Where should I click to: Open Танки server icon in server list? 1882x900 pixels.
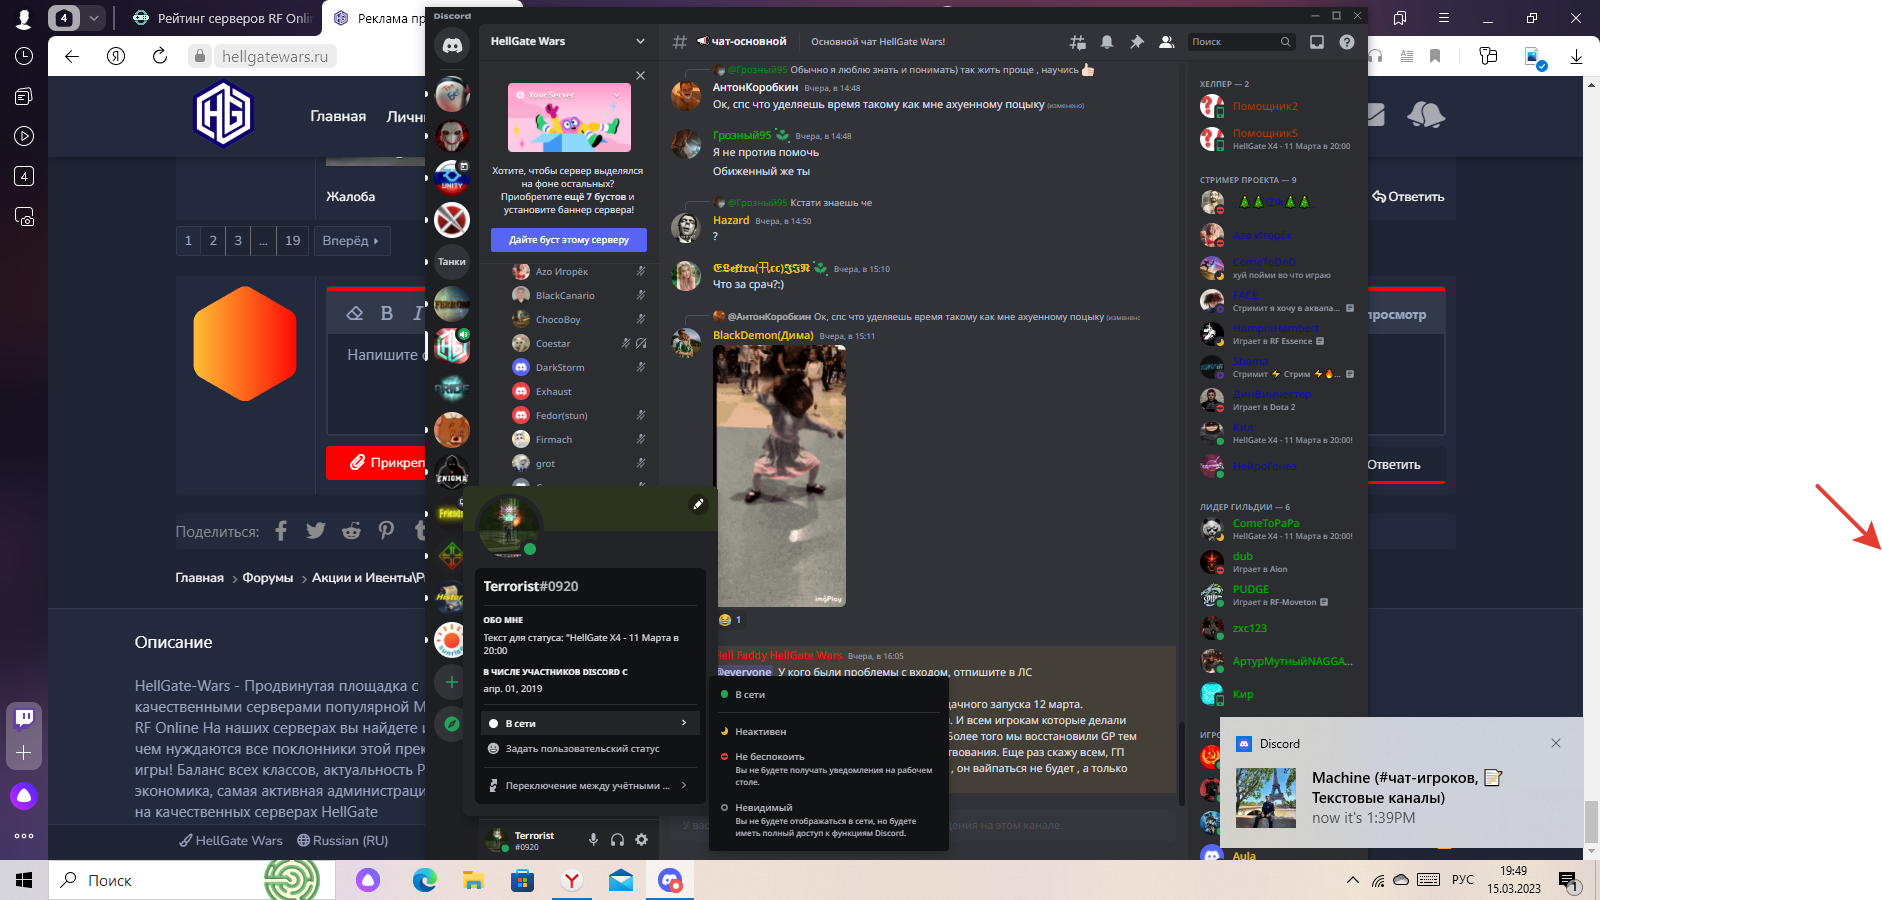(452, 262)
